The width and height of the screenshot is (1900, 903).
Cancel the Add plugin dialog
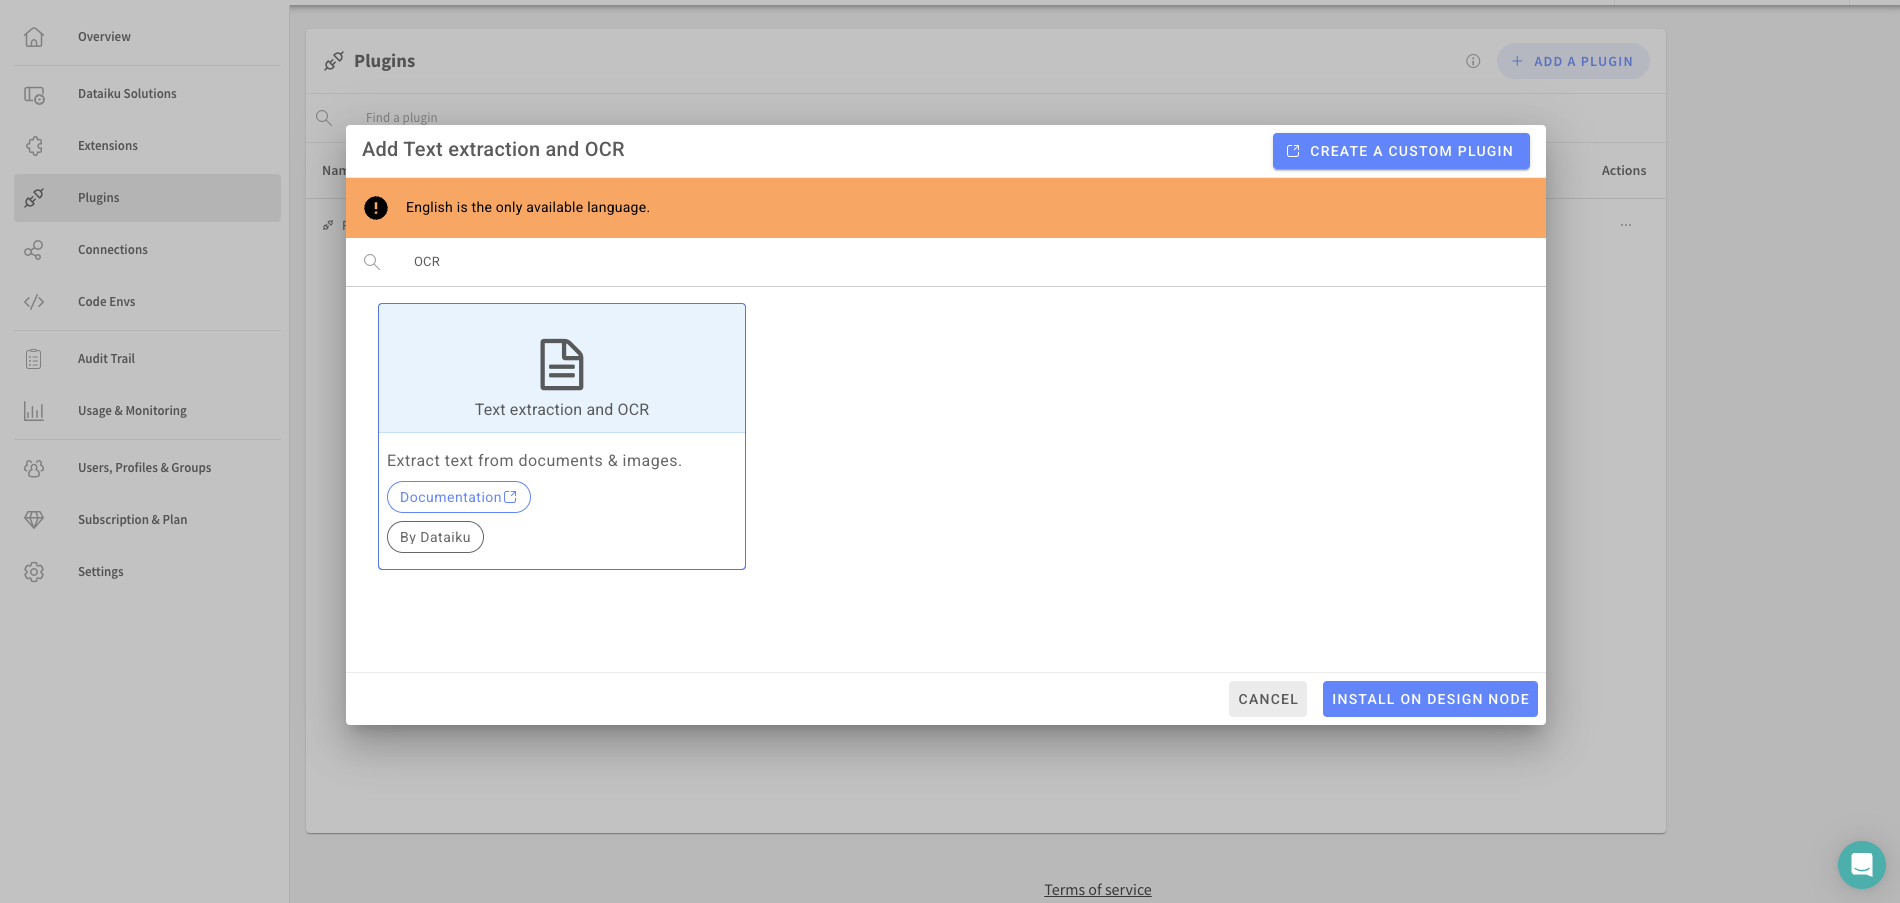[1268, 699]
